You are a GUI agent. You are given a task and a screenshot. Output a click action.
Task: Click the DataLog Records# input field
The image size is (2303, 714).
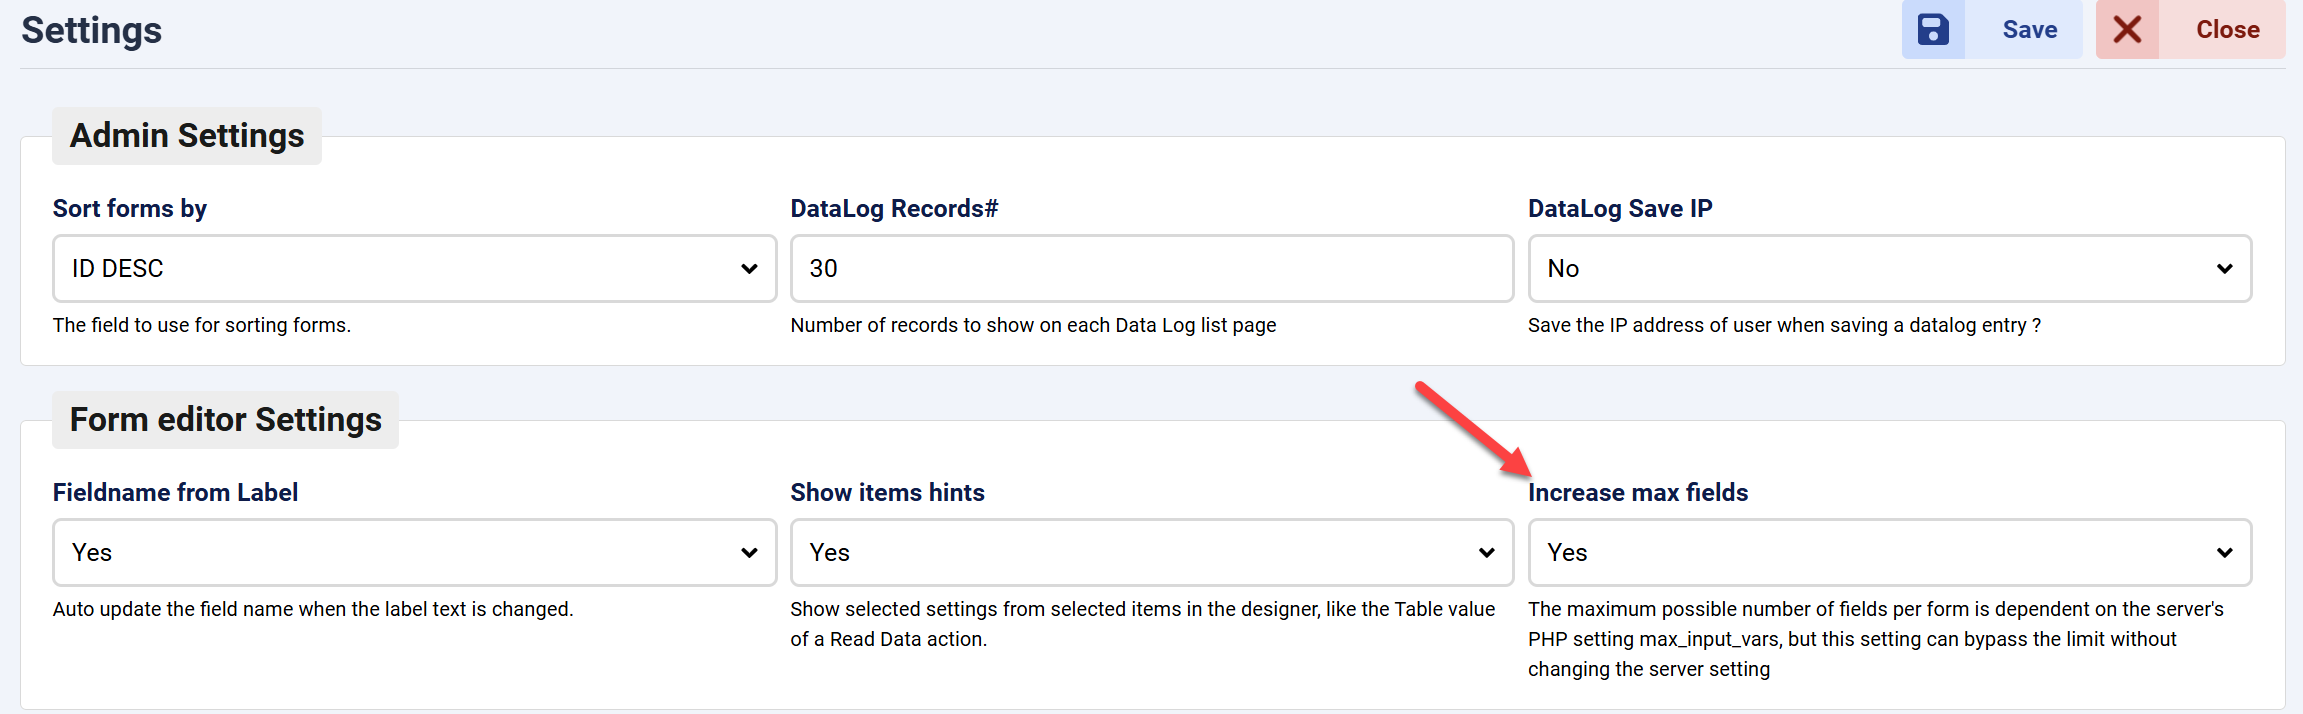click(x=1151, y=268)
